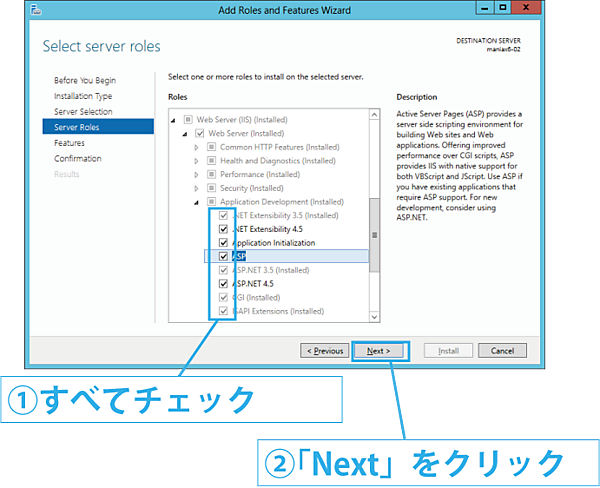Go to the Features step

point(69,143)
